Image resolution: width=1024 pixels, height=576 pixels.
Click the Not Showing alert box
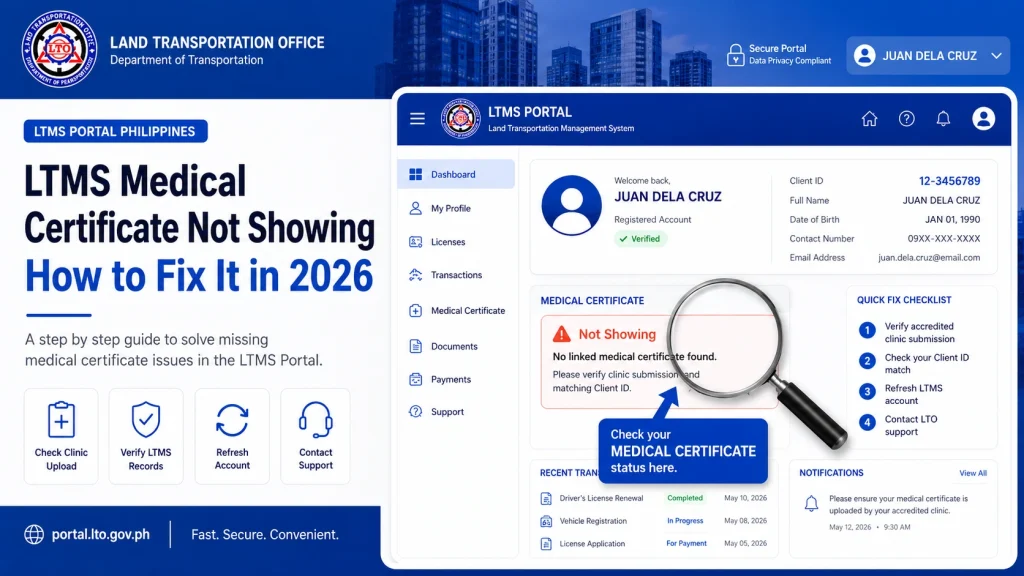pyautogui.click(x=659, y=362)
